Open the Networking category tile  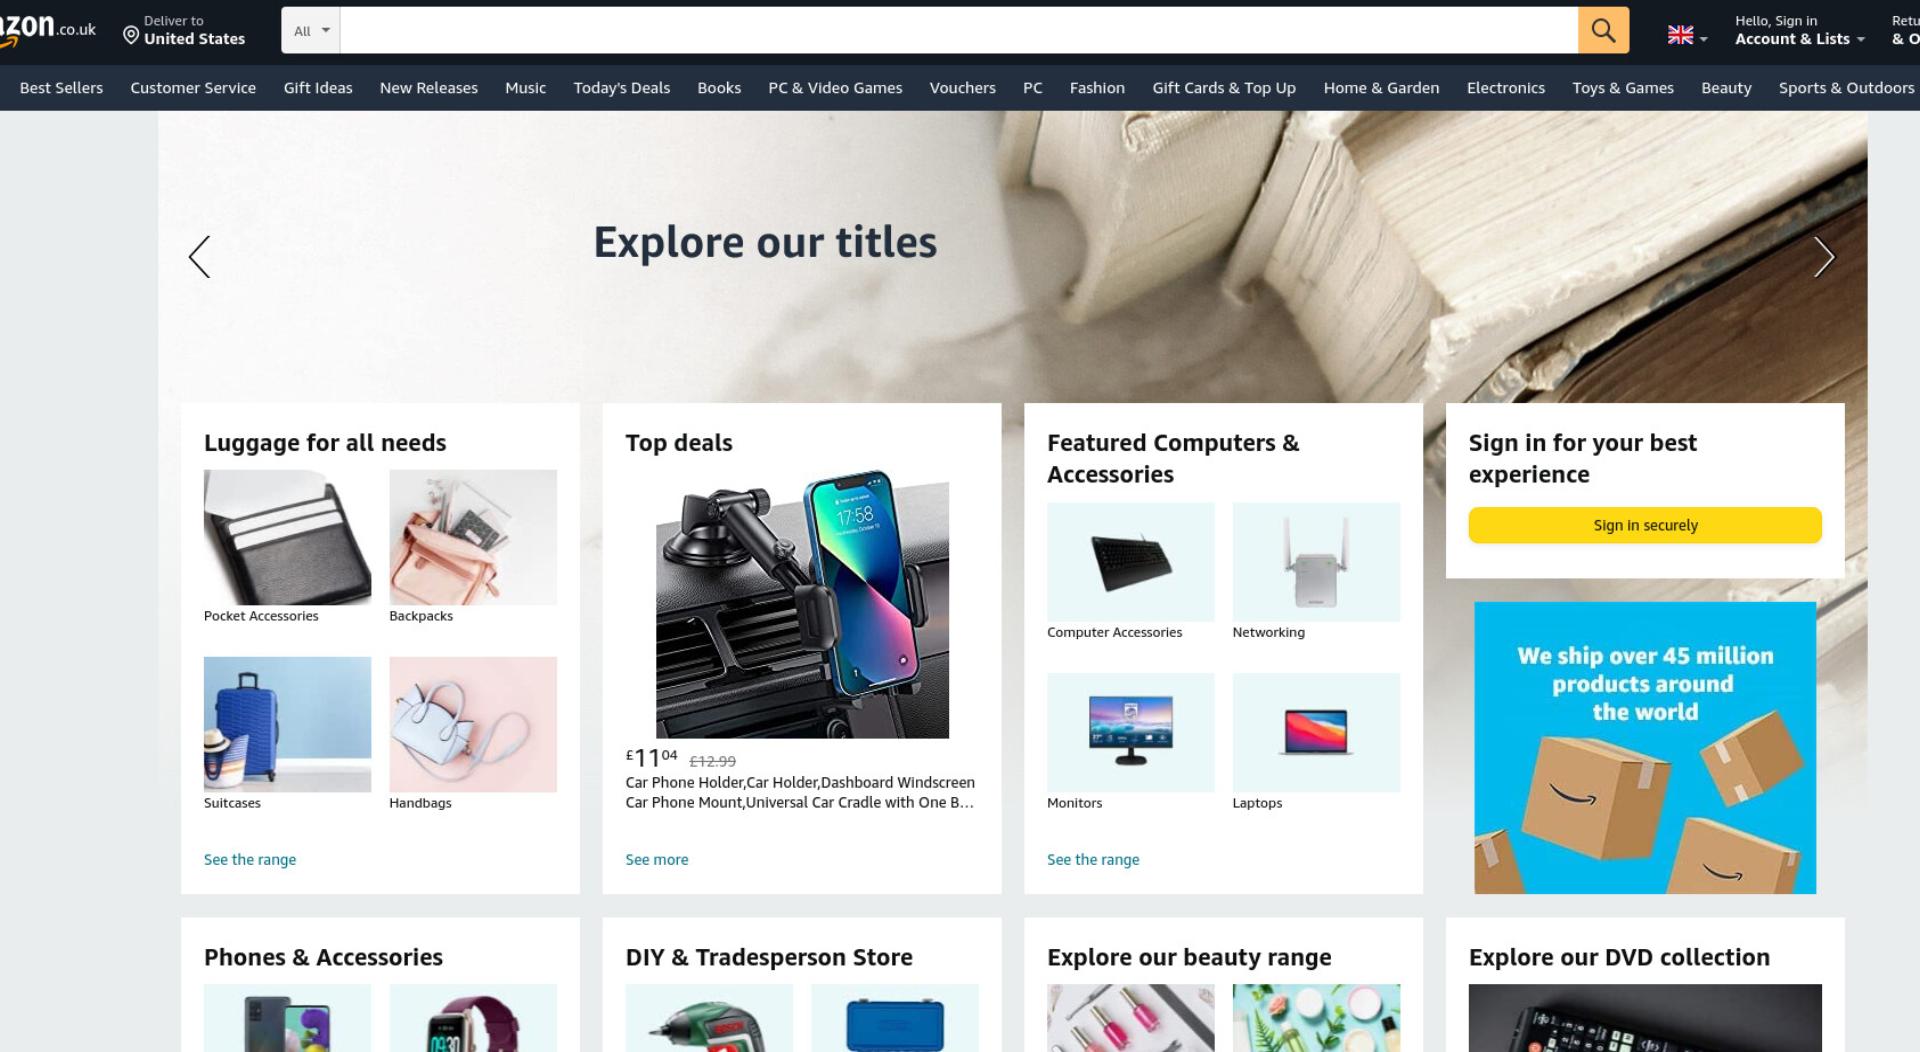[1316, 562]
